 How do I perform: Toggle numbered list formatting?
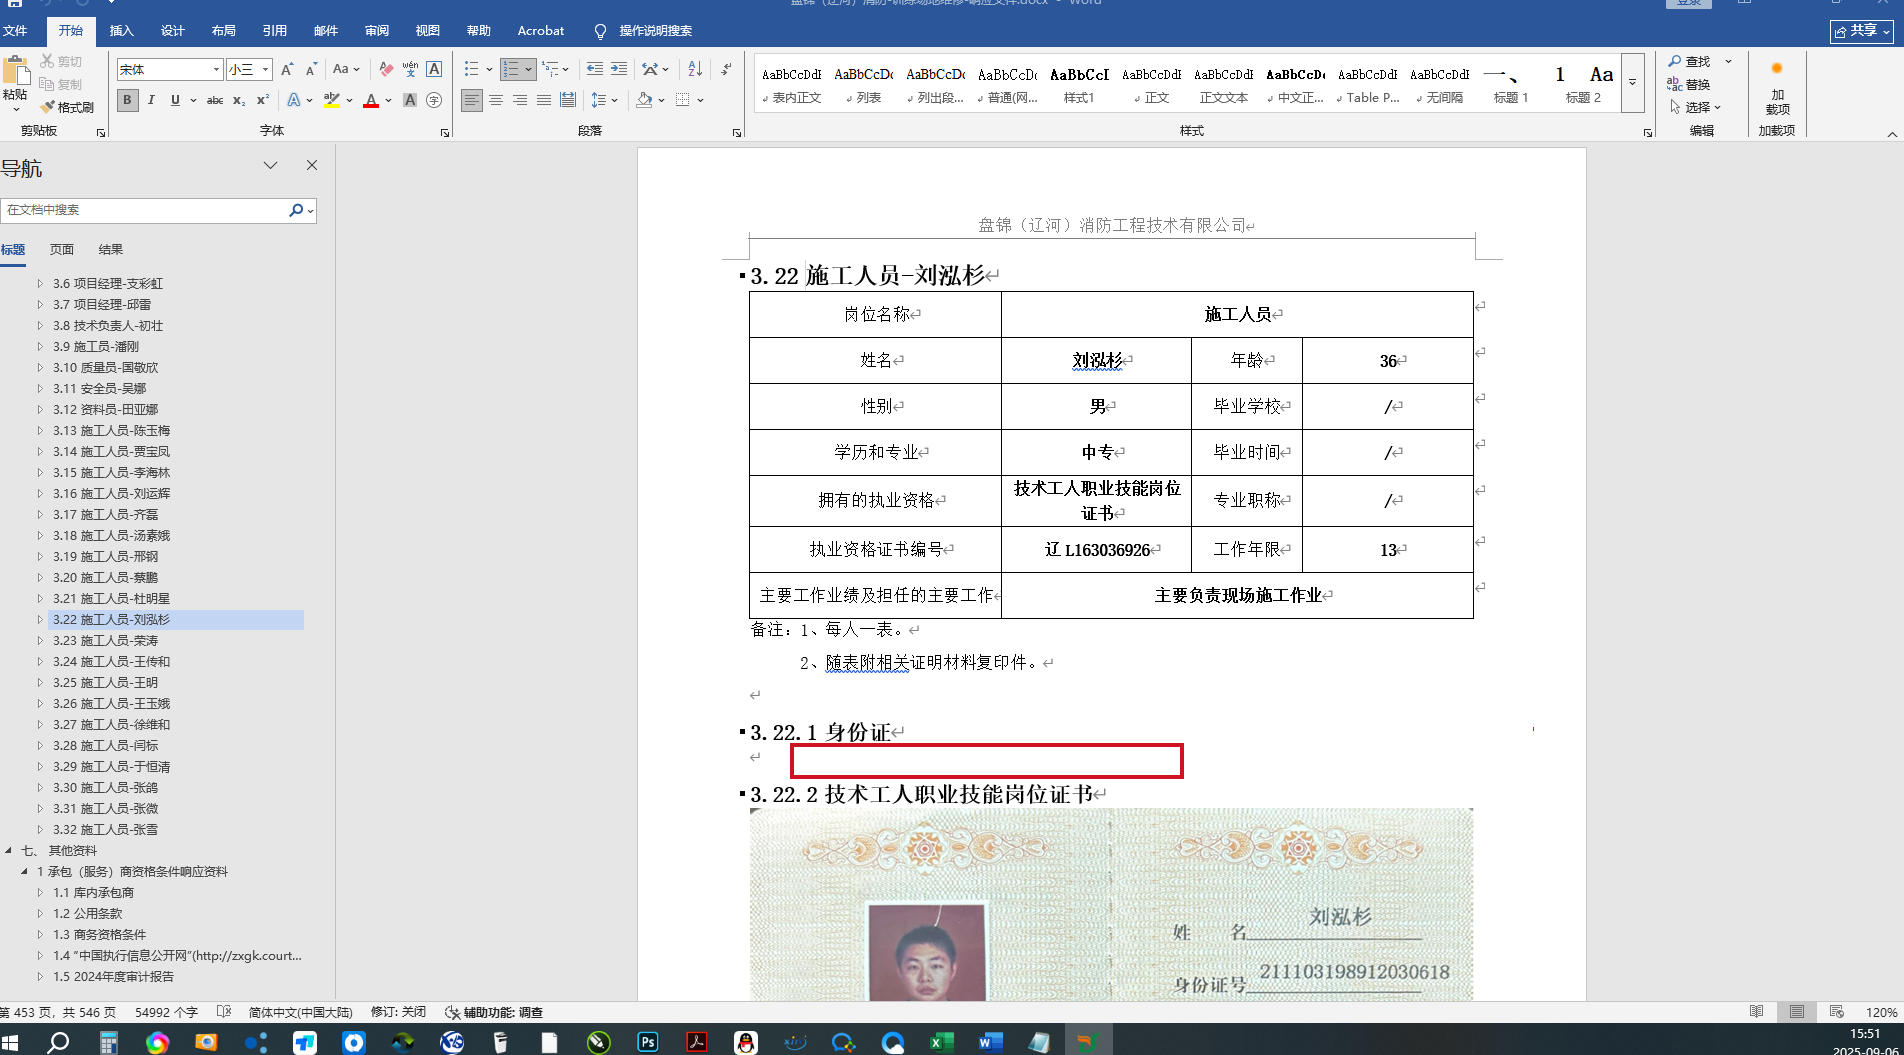[511, 69]
